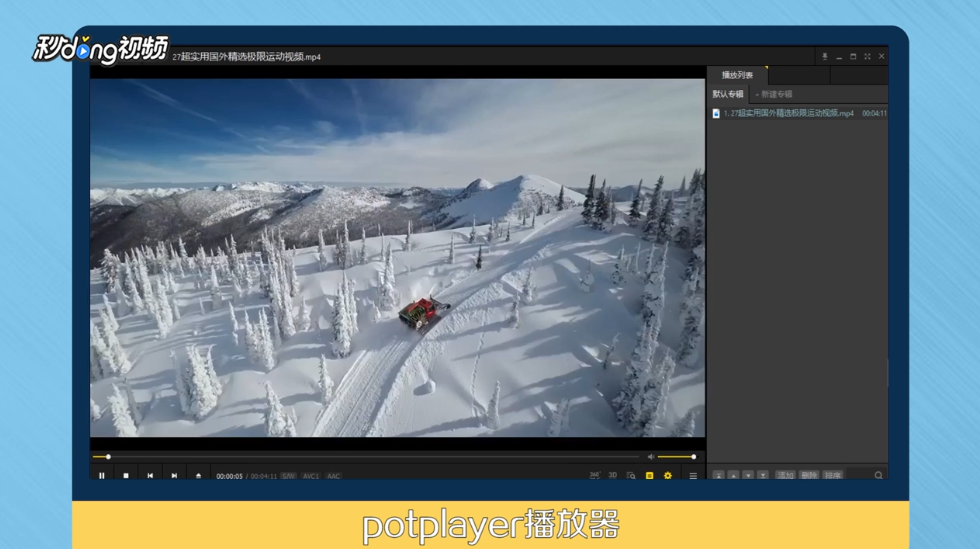Click the mp4 file icon in playlist
This screenshot has width=980, height=549.
716,113
